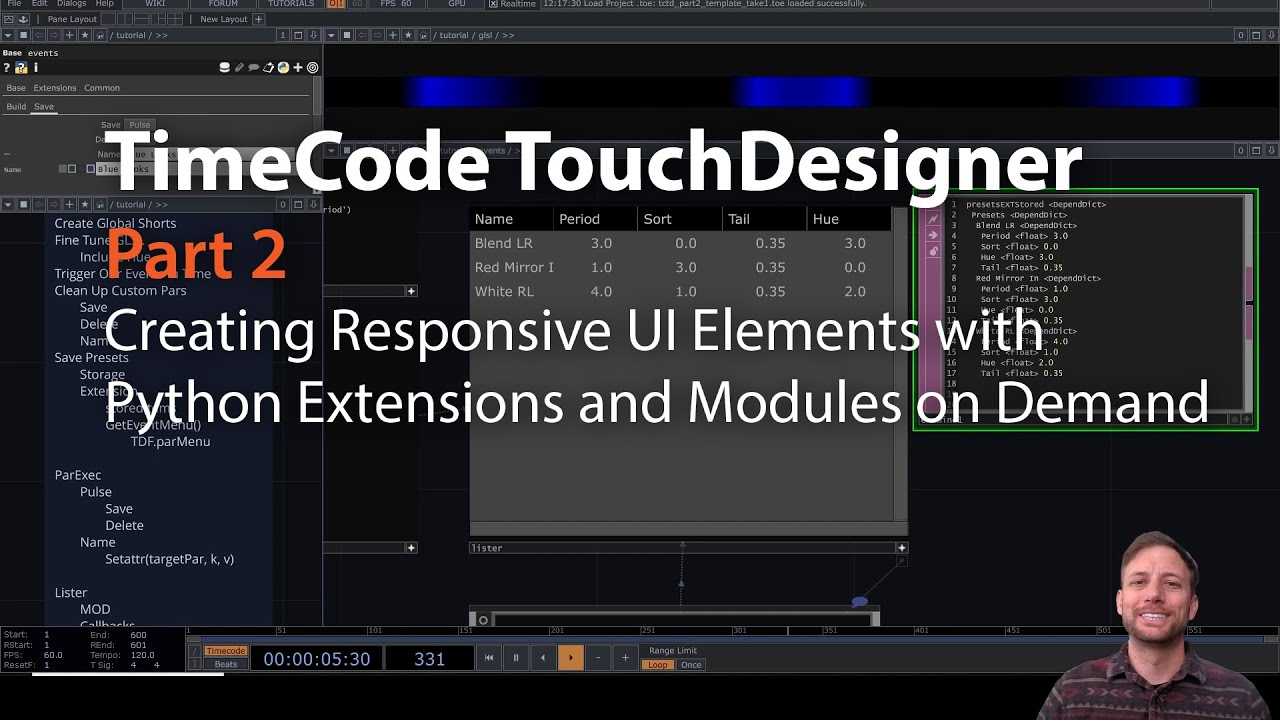
Task: Open pane type dropdown in /tutorial/glsl pane
Action: pos(333,35)
